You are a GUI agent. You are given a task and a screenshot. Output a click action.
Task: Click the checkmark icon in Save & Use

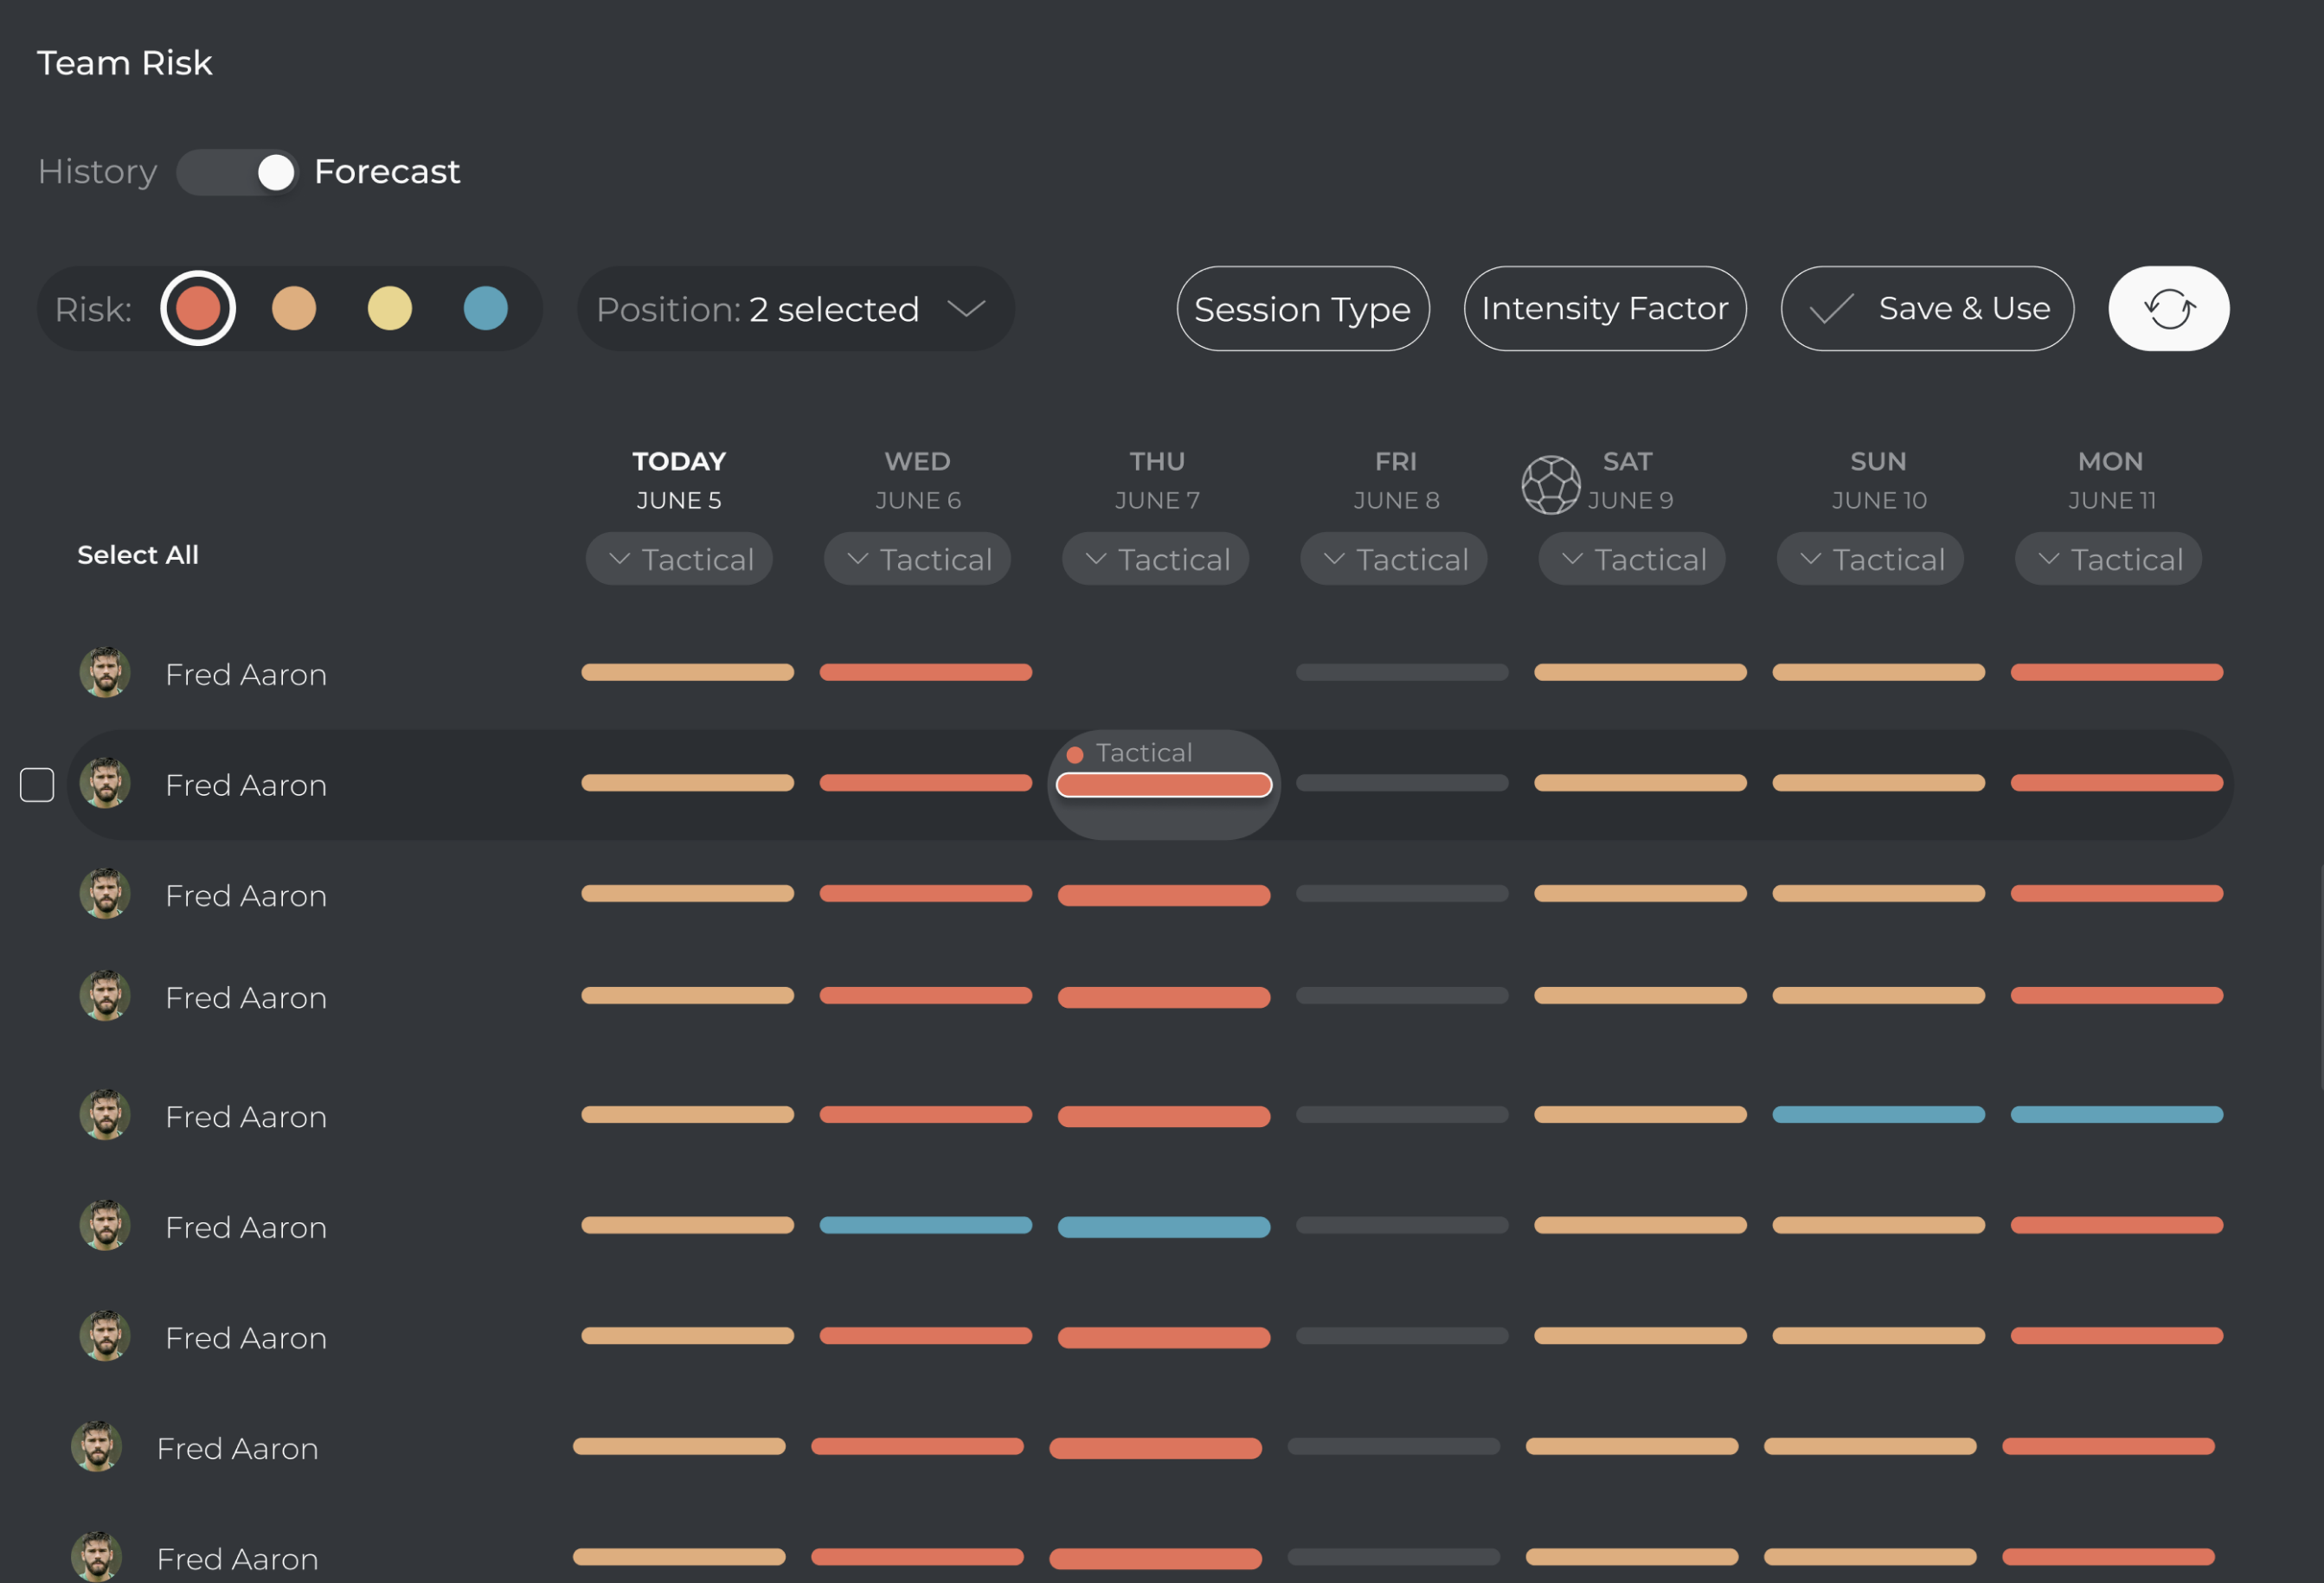coord(1831,309)
